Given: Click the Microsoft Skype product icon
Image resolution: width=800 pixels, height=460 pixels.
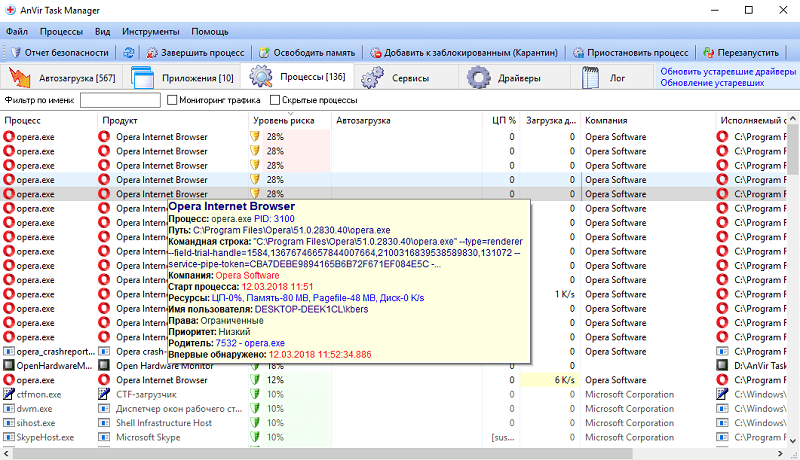Looking at the screenshot, I should (104, 437).
